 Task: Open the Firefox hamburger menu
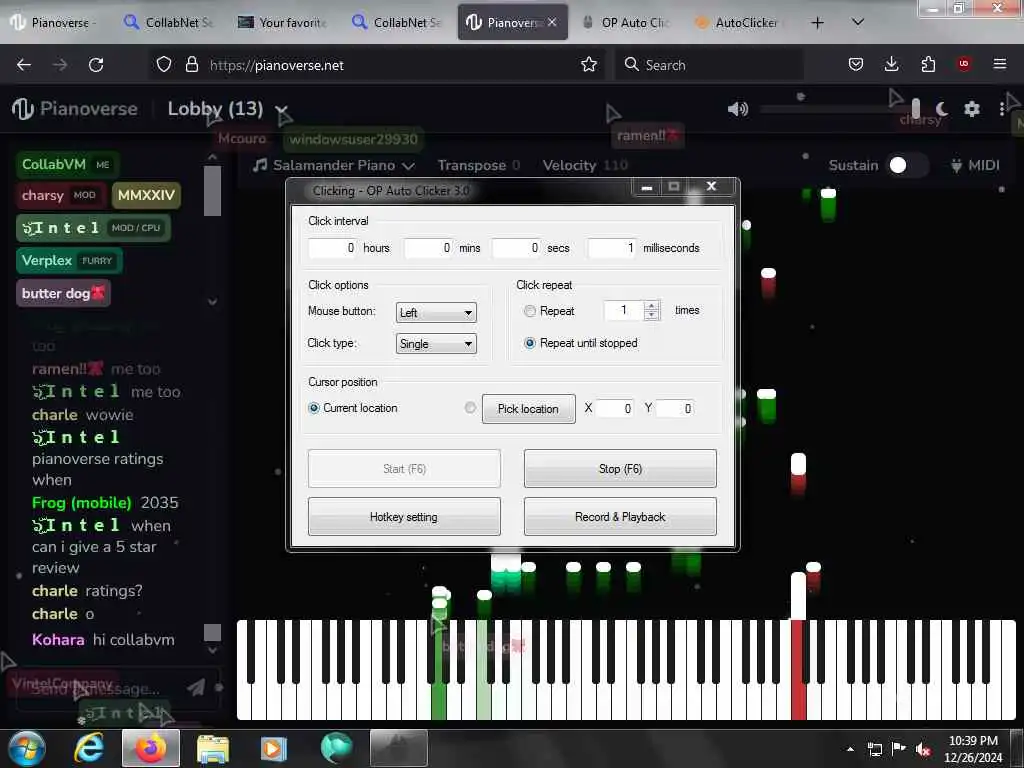point(999,64)
